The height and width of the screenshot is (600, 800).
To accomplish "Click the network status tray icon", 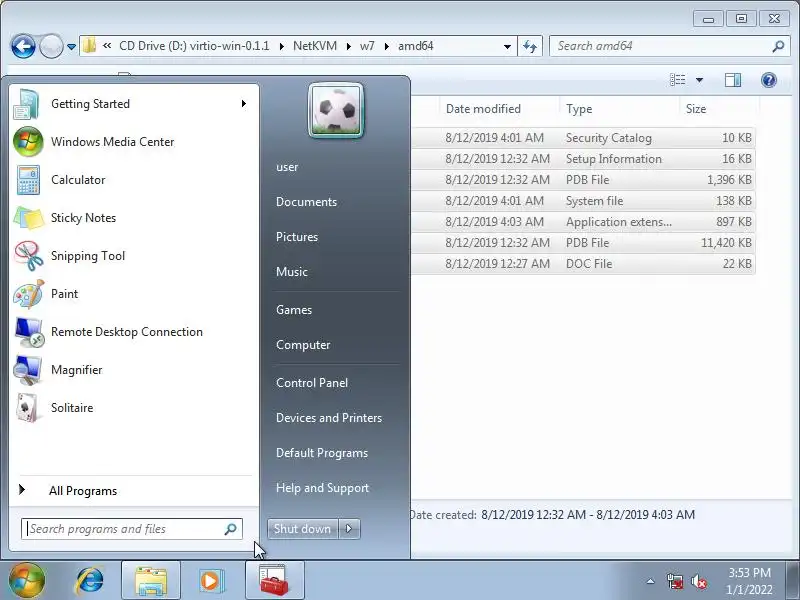I will 674,581.
